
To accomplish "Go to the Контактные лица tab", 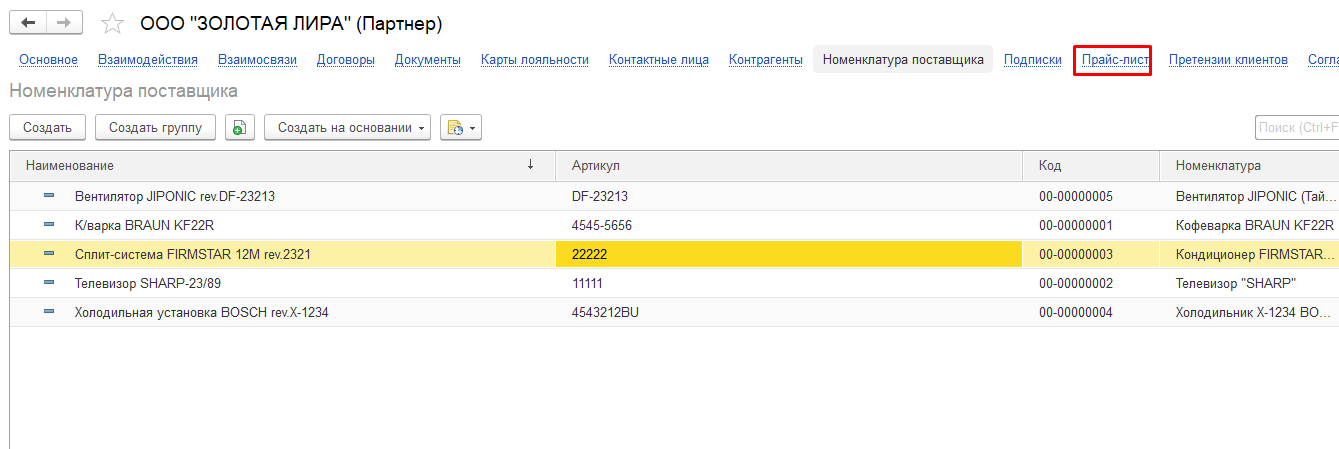I will tap(658, 60).
